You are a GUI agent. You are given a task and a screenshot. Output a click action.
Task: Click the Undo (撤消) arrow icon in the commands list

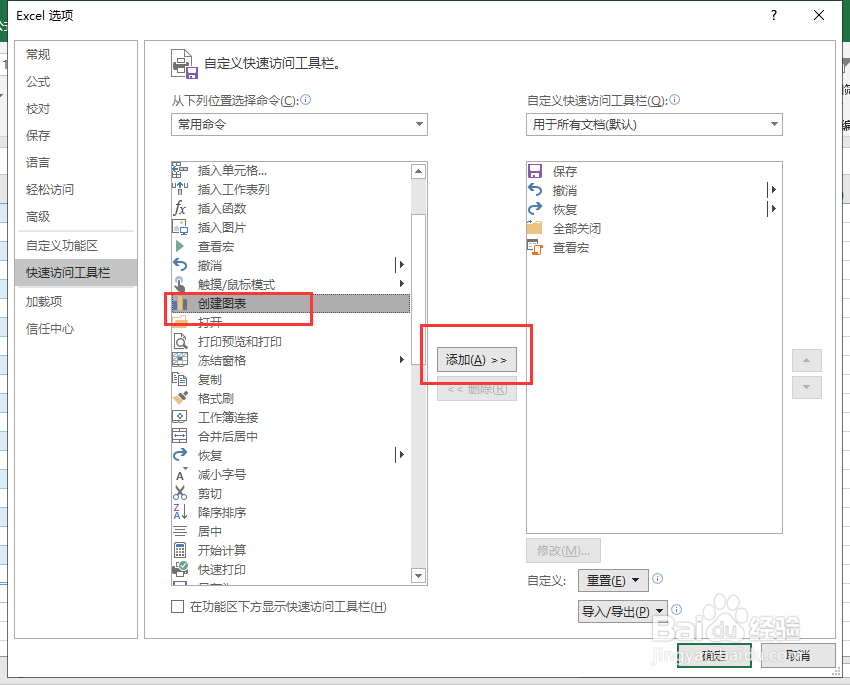coord(179,265)
